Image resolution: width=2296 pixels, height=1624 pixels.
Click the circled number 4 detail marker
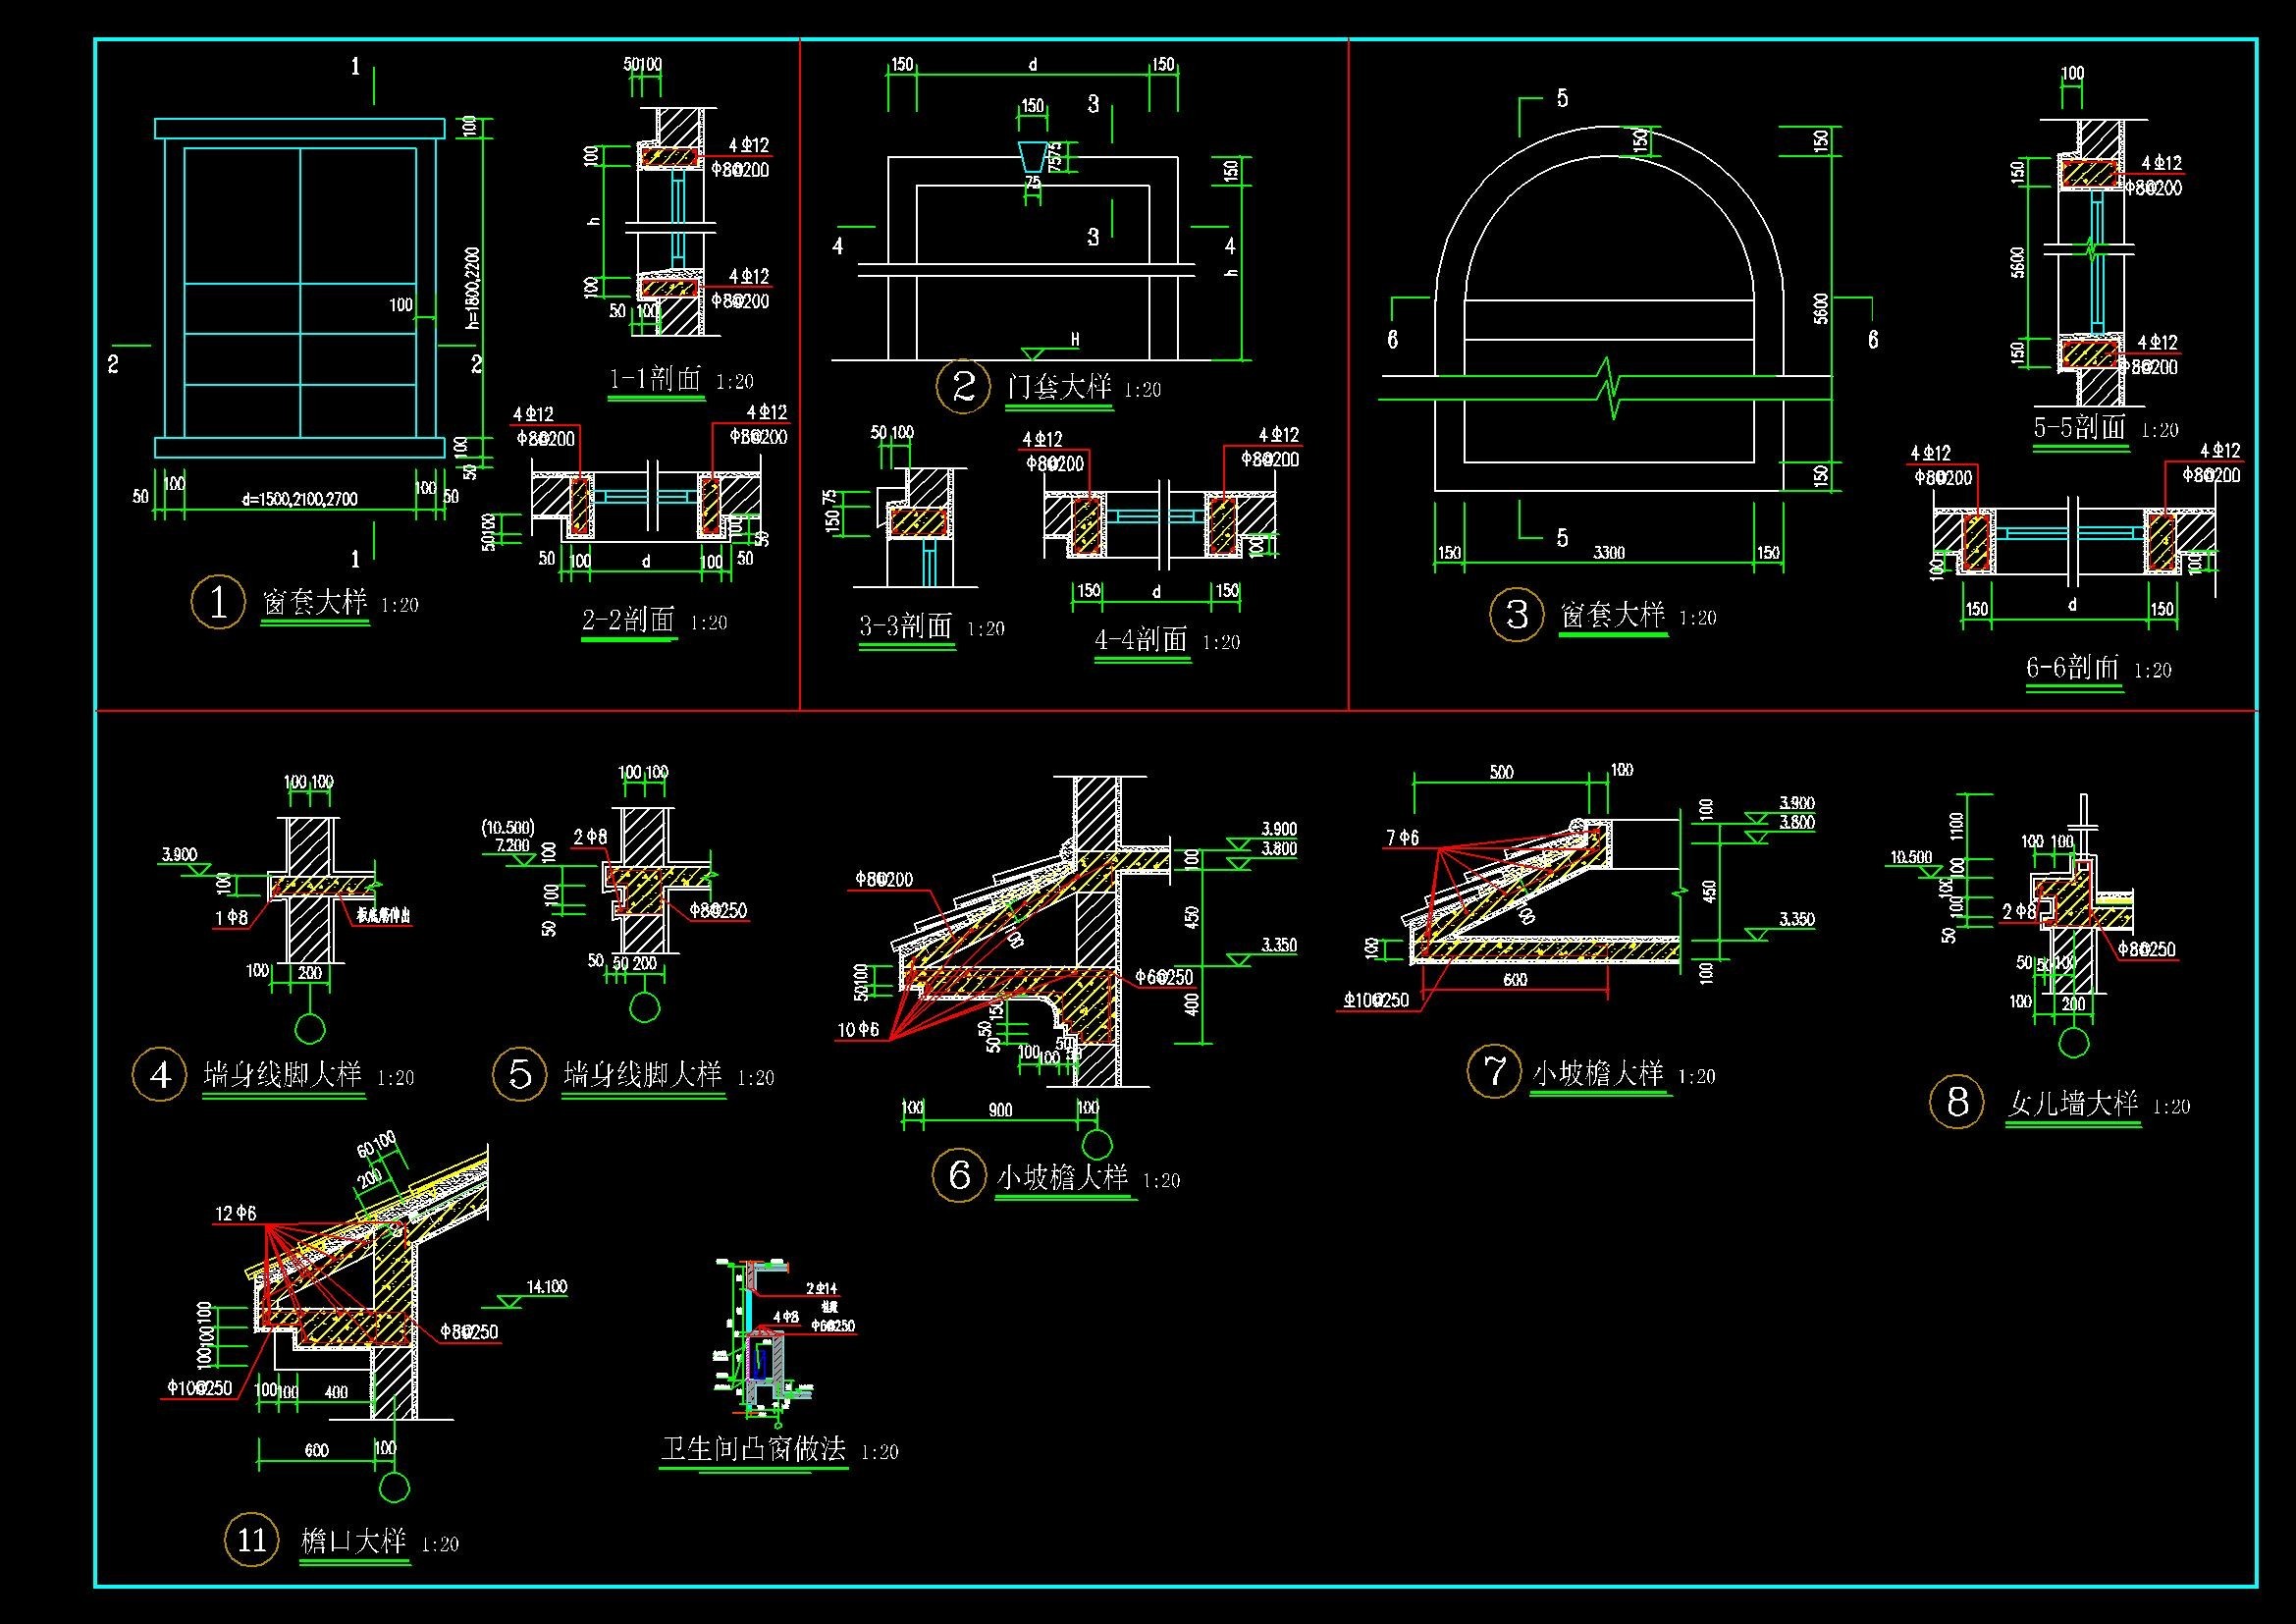(160, 1075)
